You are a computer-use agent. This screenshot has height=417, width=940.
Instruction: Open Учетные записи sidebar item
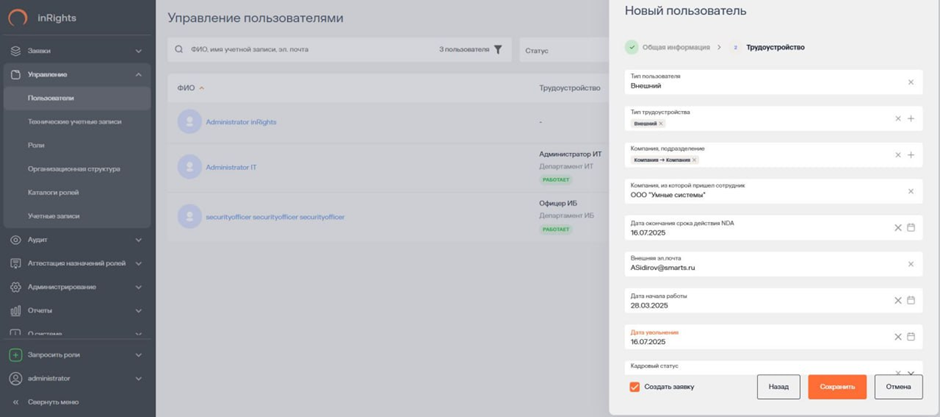click(53, 216)
